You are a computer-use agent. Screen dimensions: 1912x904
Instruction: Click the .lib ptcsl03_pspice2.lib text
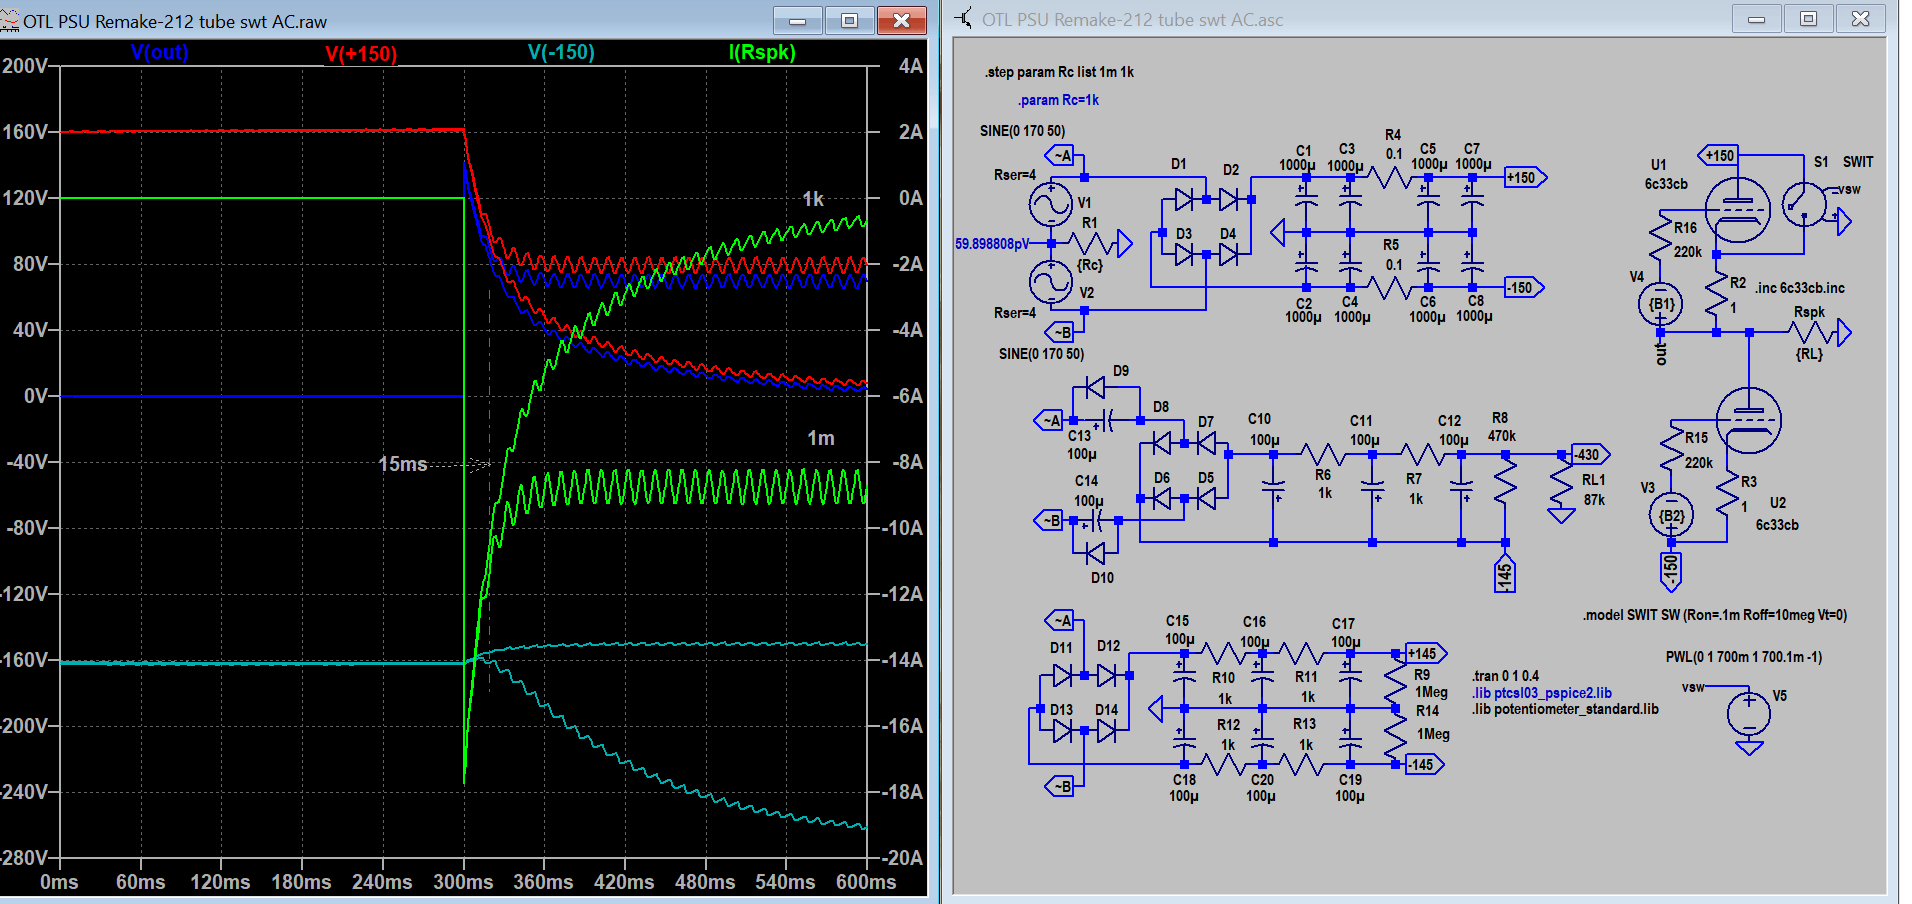click(1542, 693)
